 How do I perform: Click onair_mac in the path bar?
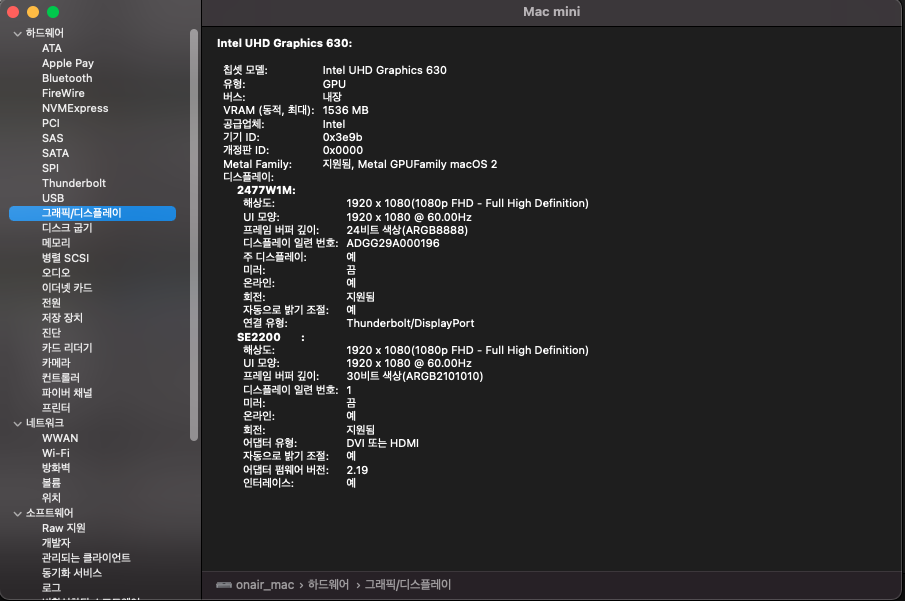[x=265, y=585]
